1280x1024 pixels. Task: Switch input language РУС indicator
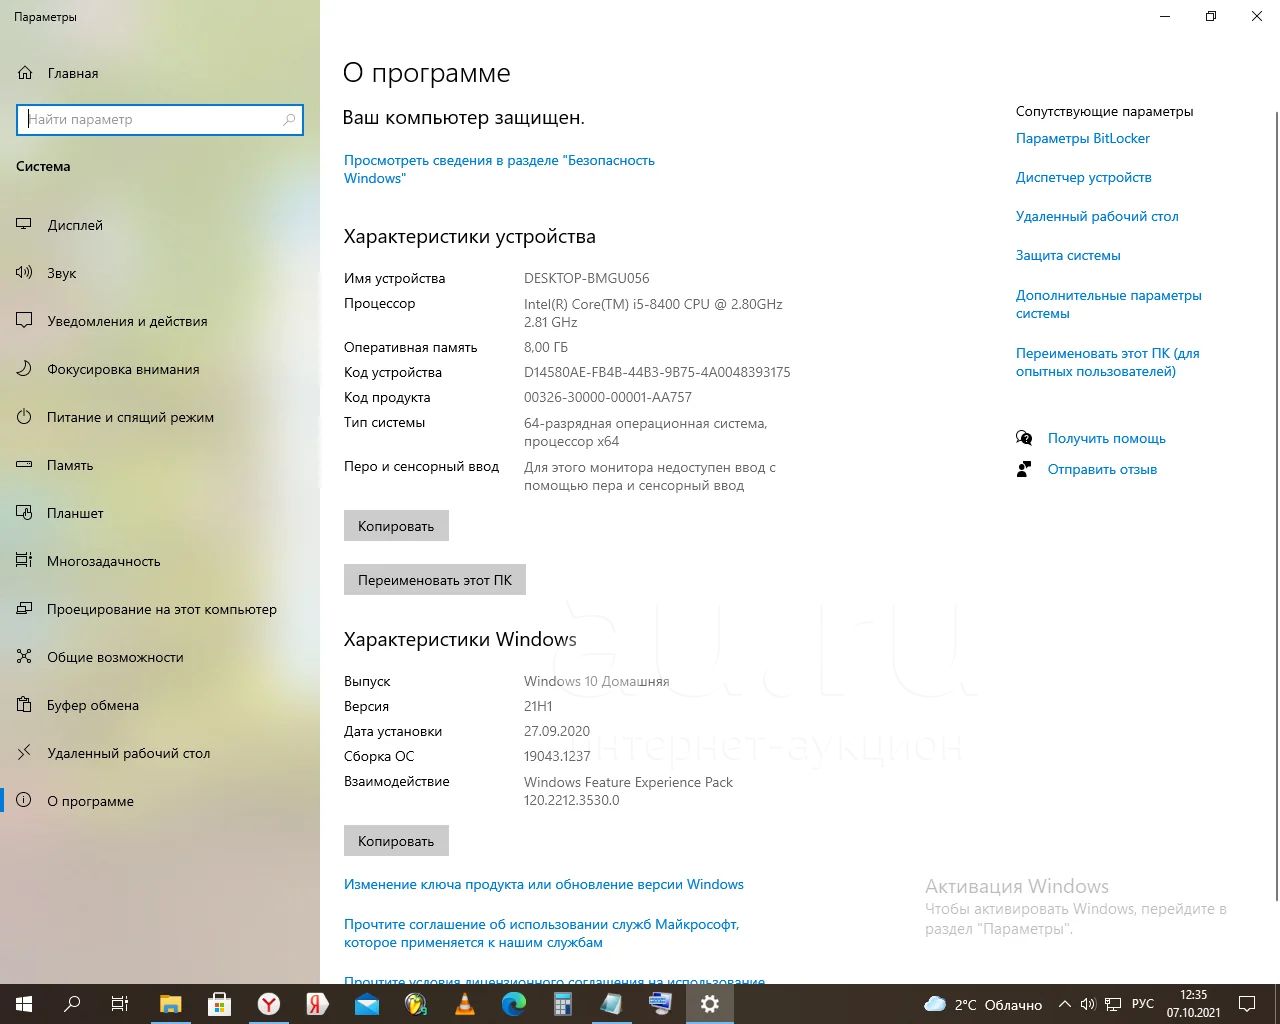(x=1142, y=1004)
